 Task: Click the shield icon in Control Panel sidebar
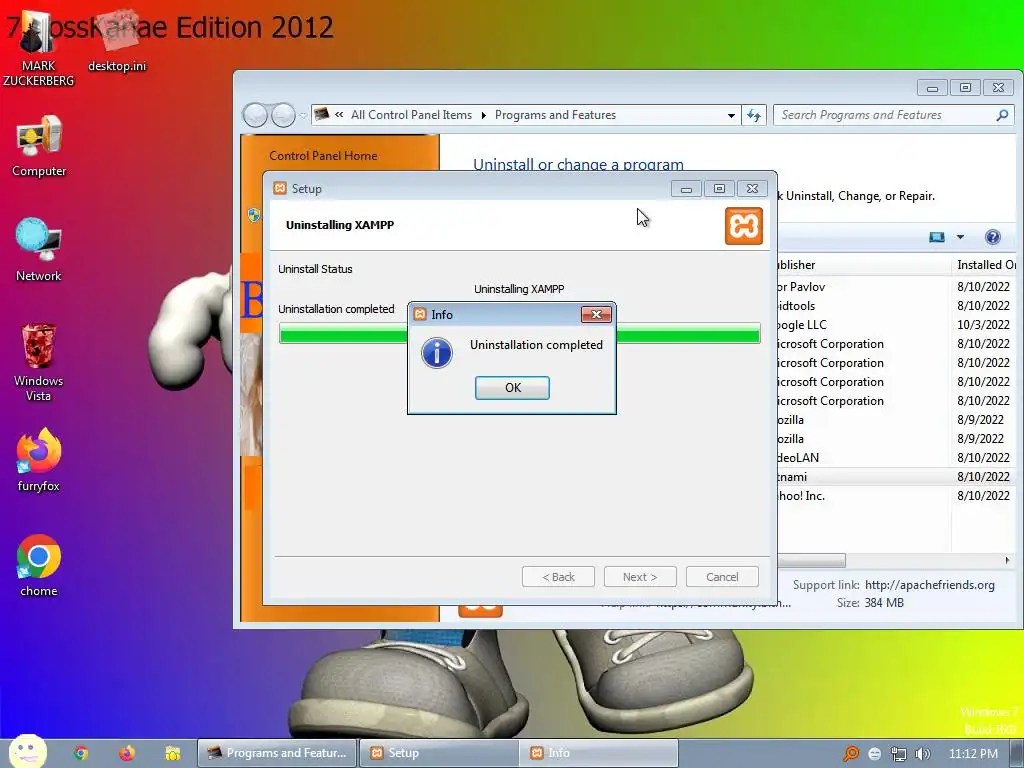254,215
